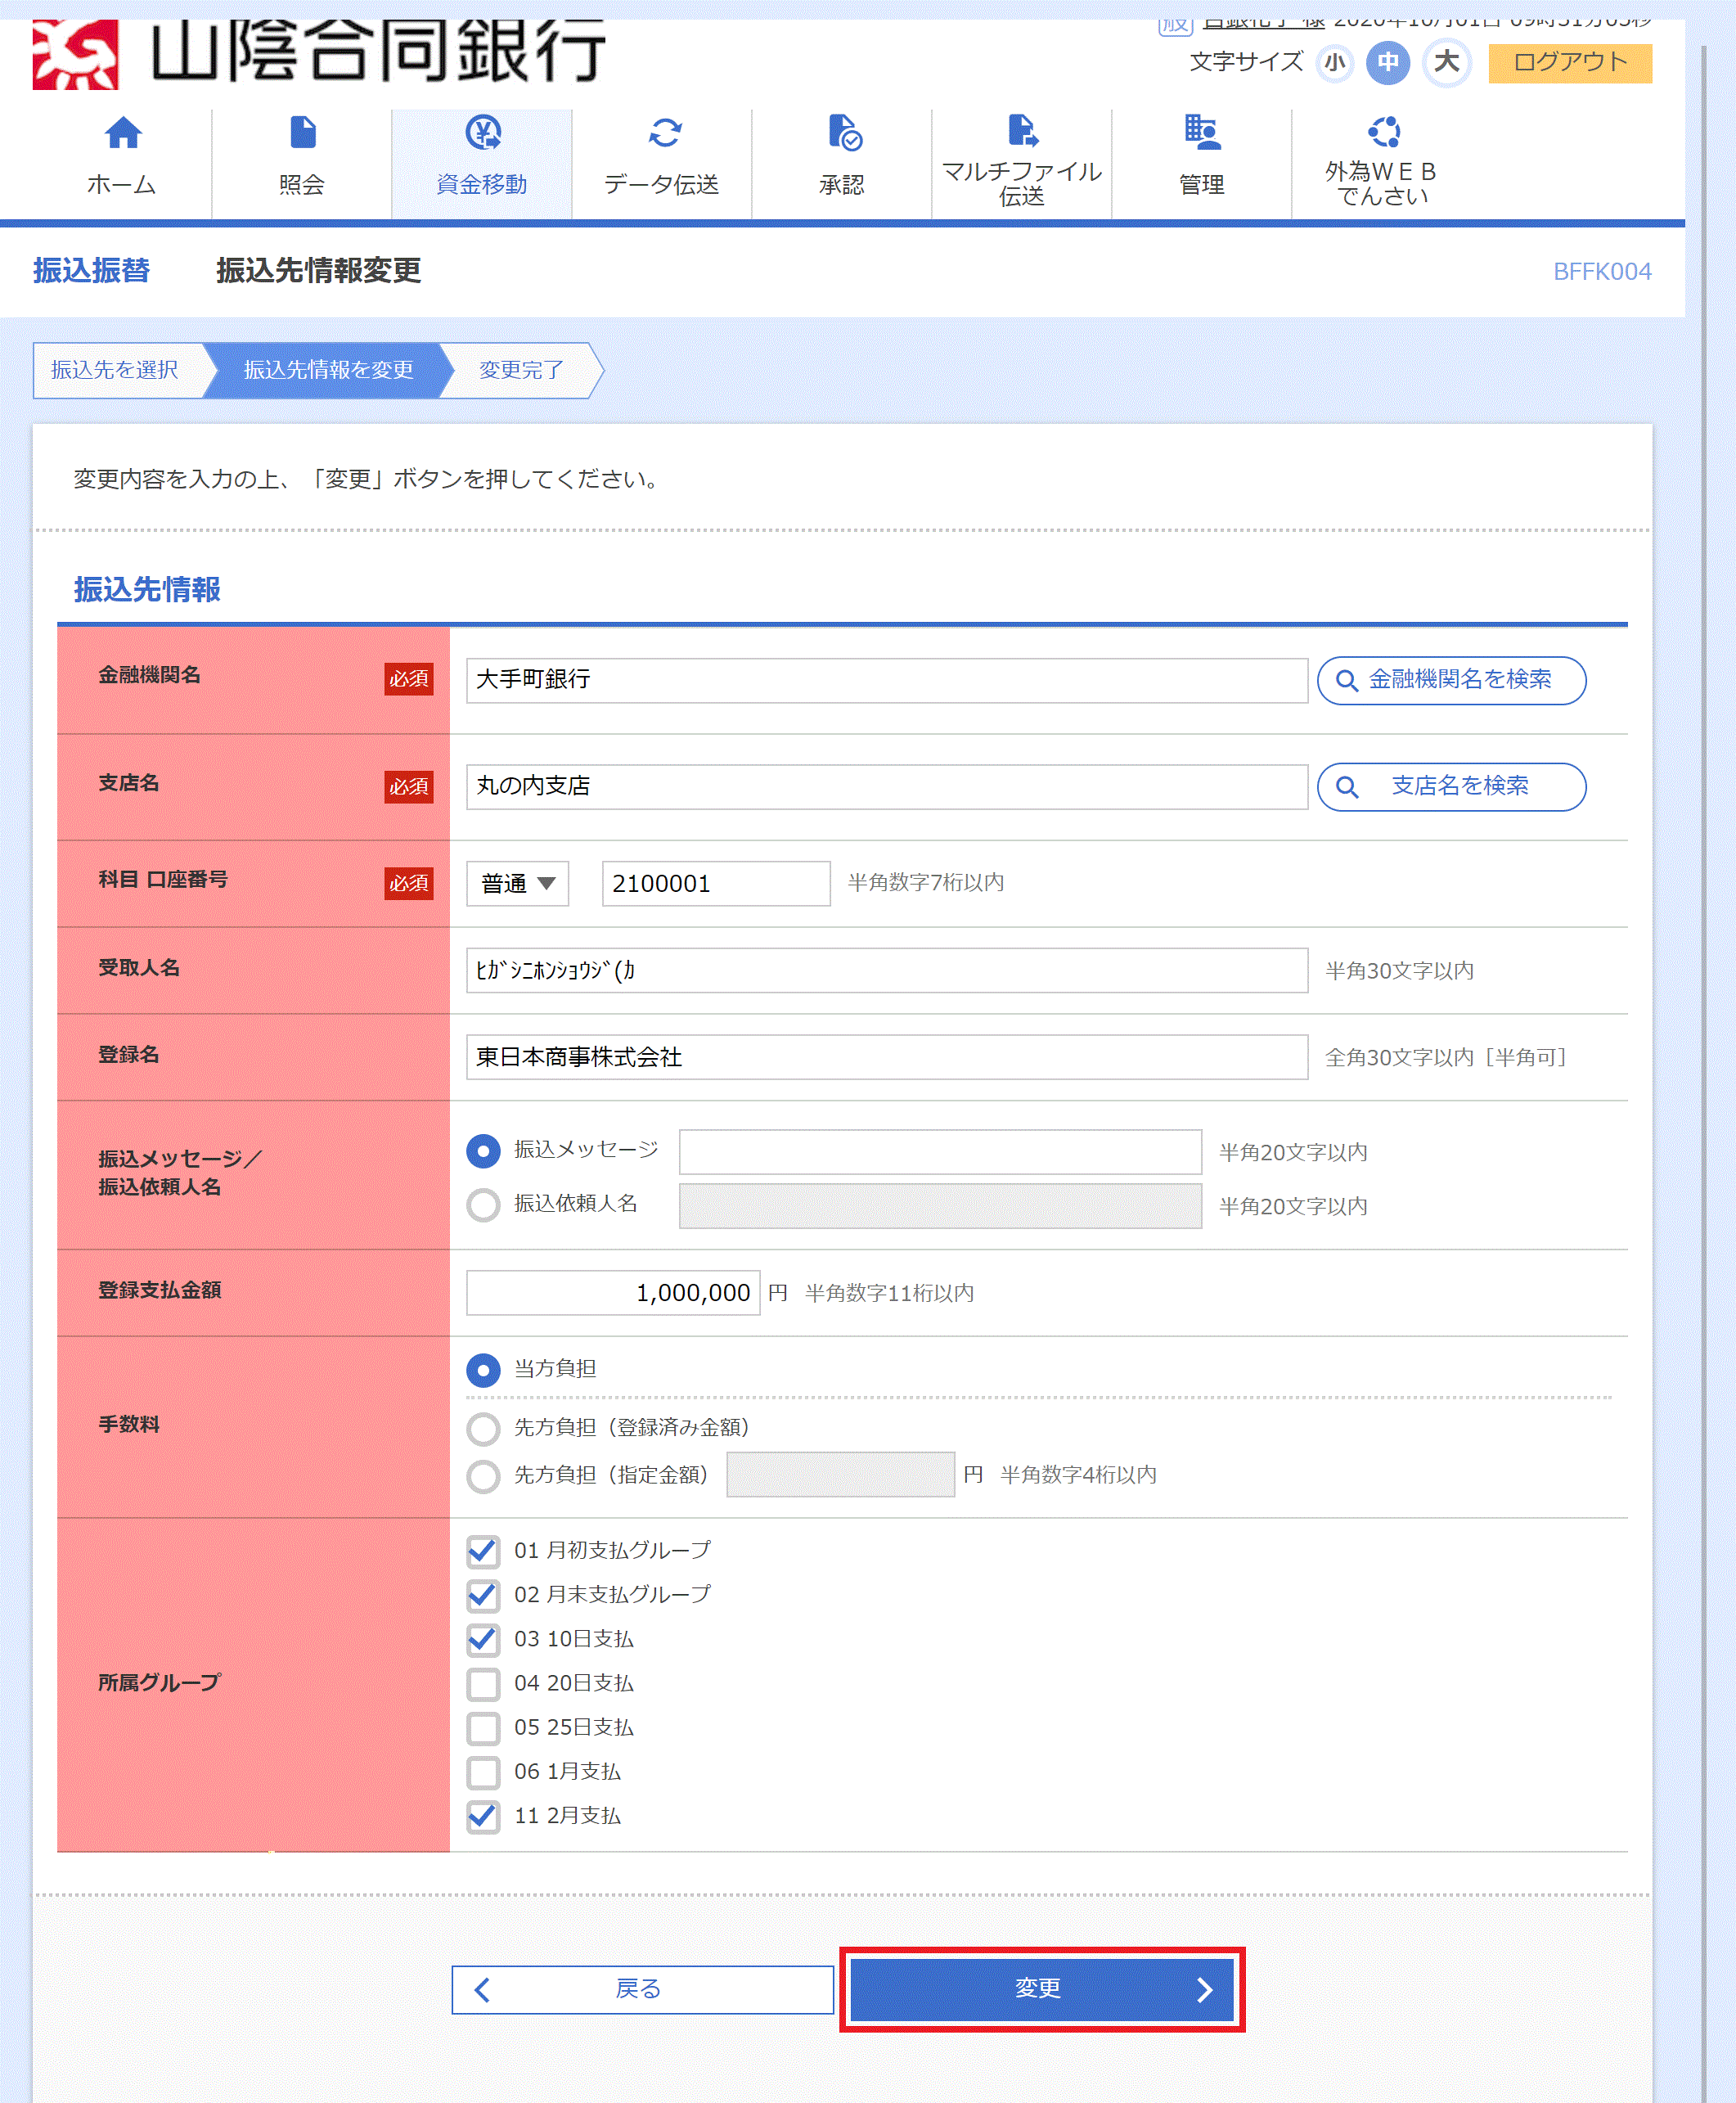
Task: Click the 受取人名 input field
Action: [x=886, y=970]
